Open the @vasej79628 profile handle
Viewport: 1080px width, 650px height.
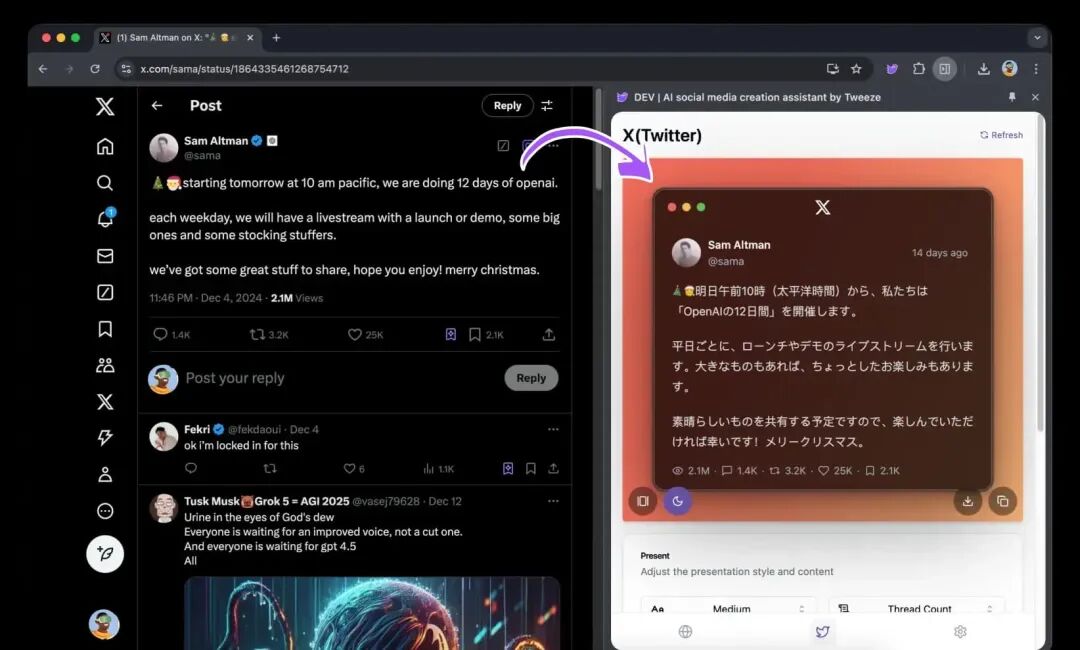point(386,501)
